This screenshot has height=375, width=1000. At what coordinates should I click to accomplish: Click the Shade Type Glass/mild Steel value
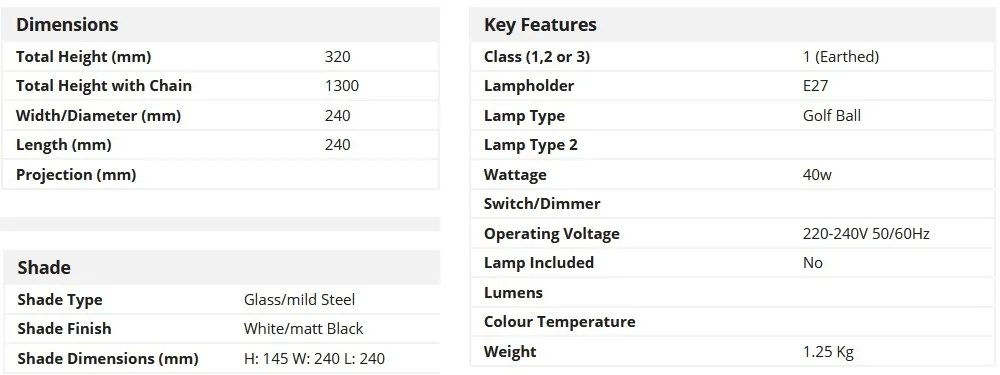[x=299, y=299]
